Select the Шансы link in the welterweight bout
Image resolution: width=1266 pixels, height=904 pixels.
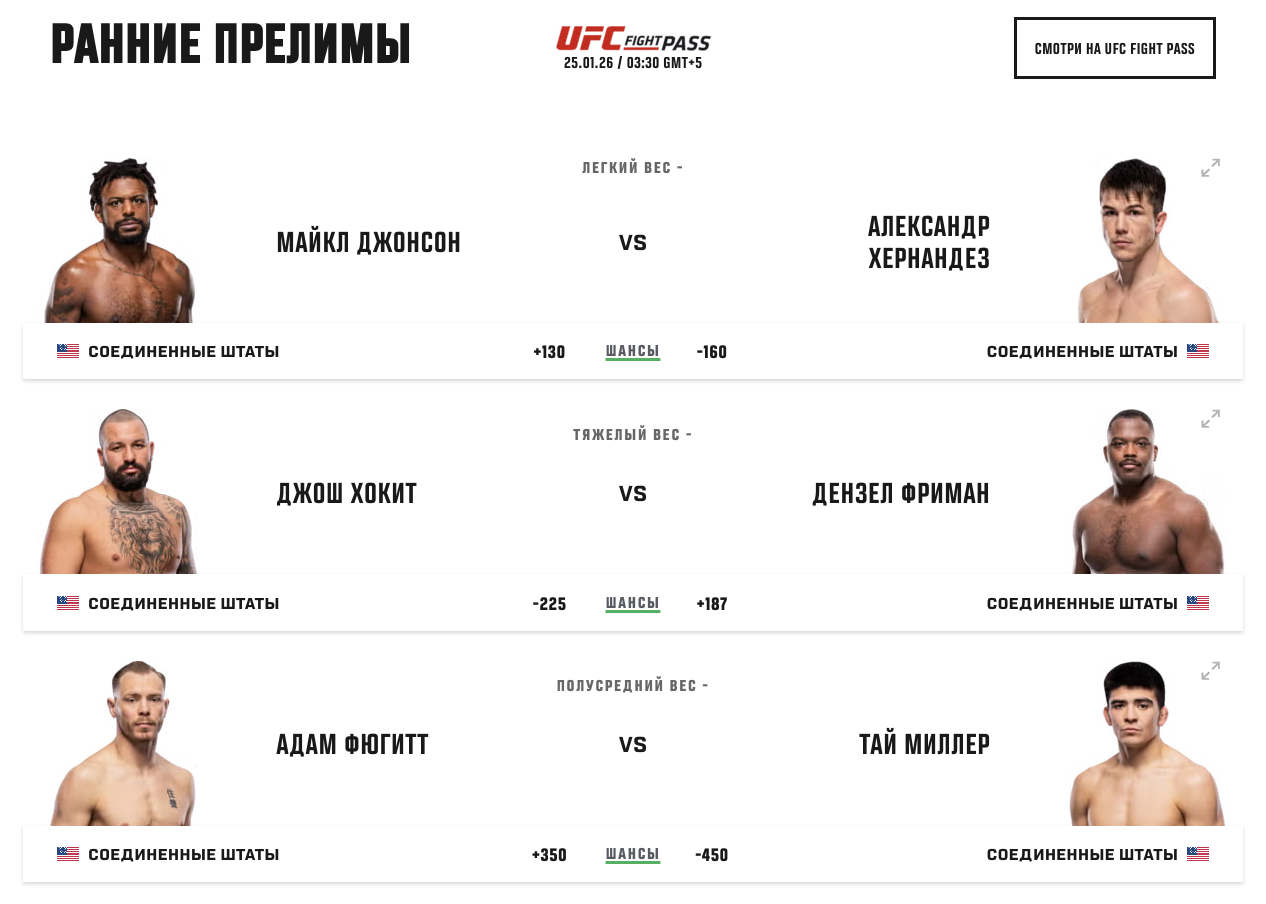tap(632, 854)
